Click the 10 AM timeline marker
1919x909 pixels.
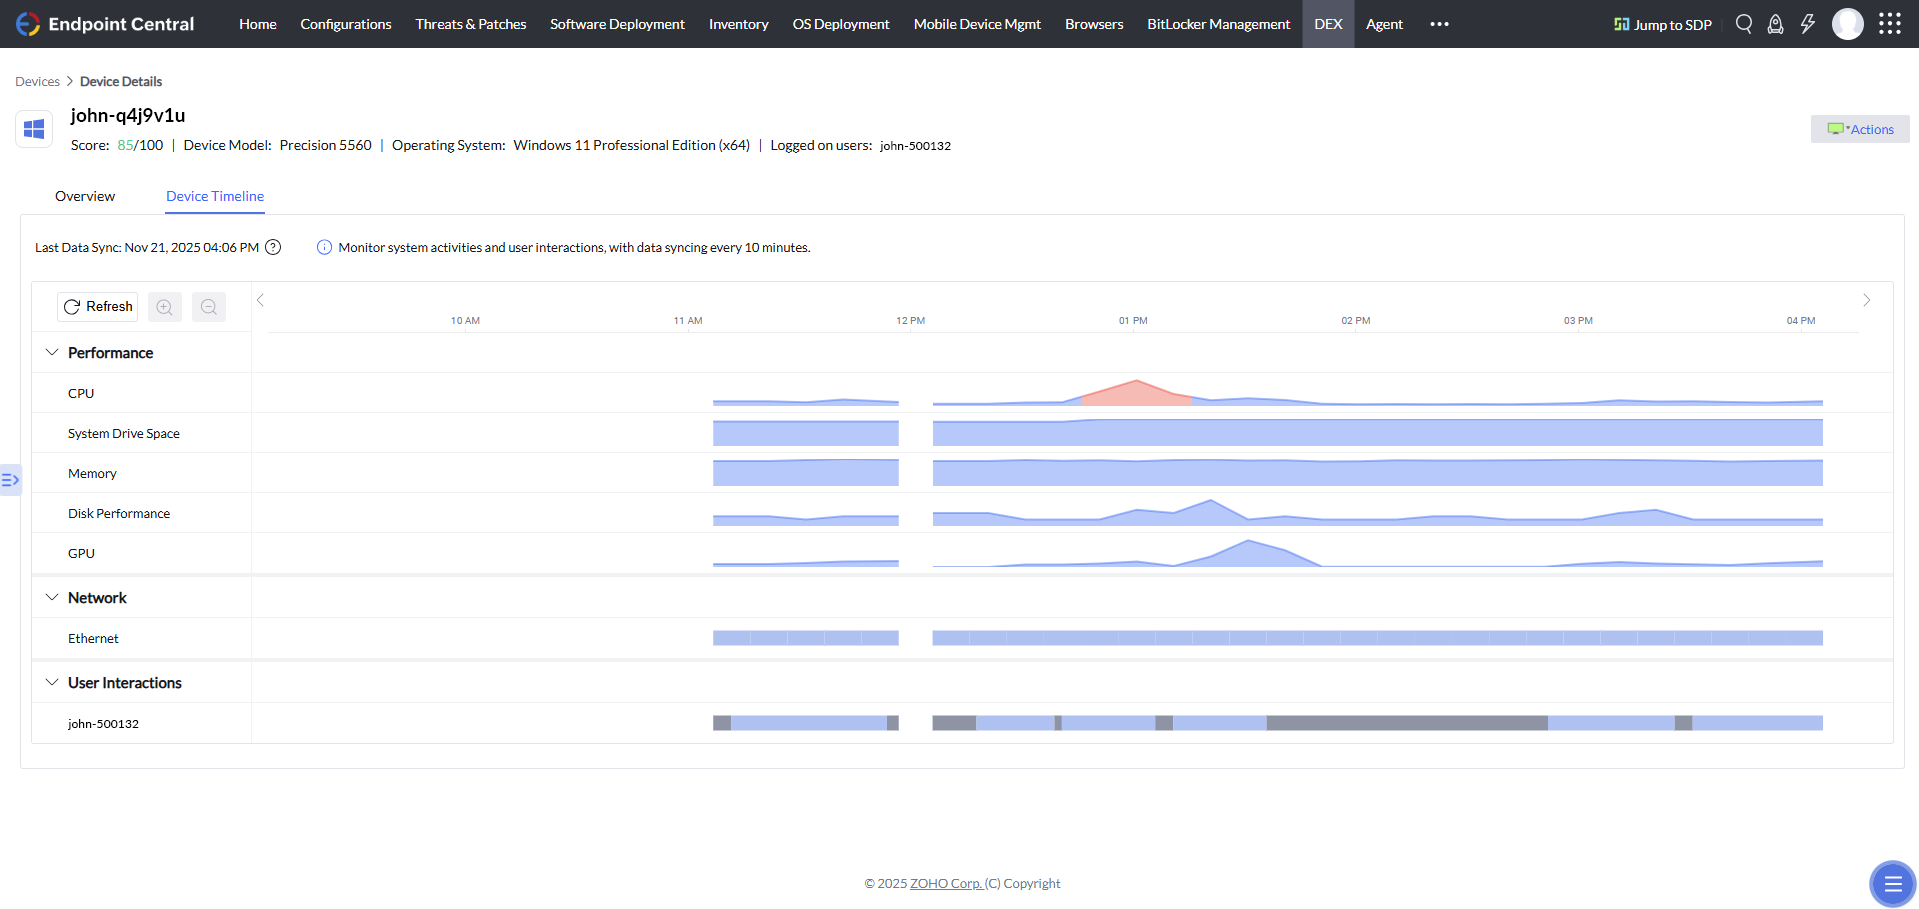tap(465, 321)
